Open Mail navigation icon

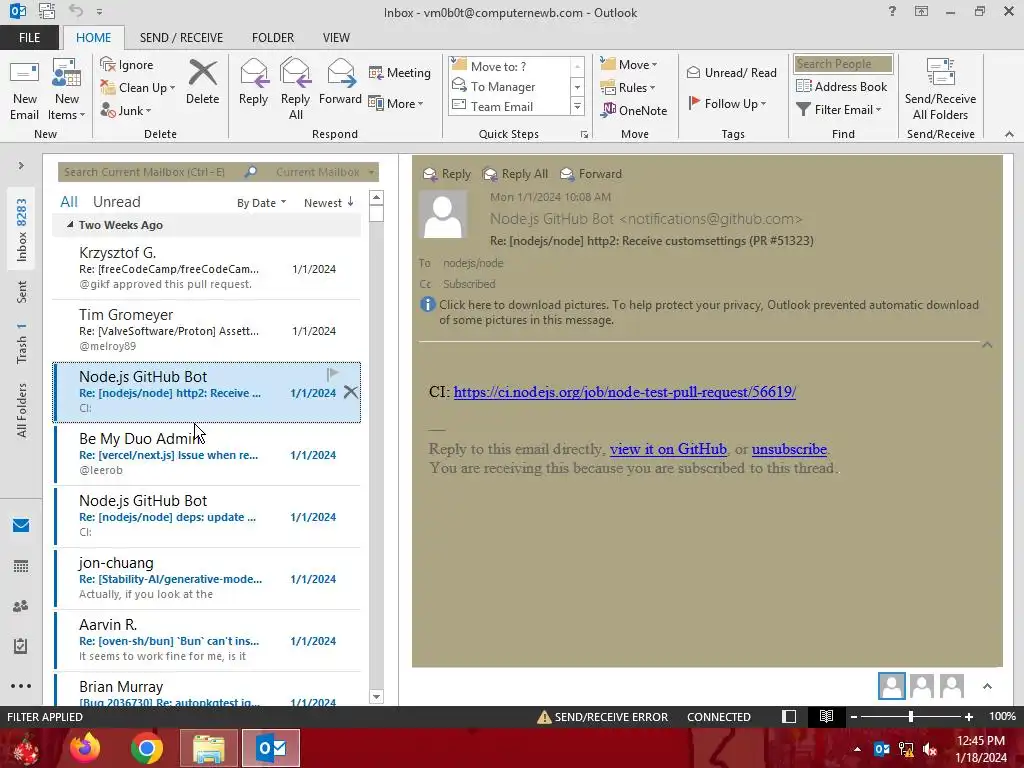pyautogui.click(x=21, y=525)
